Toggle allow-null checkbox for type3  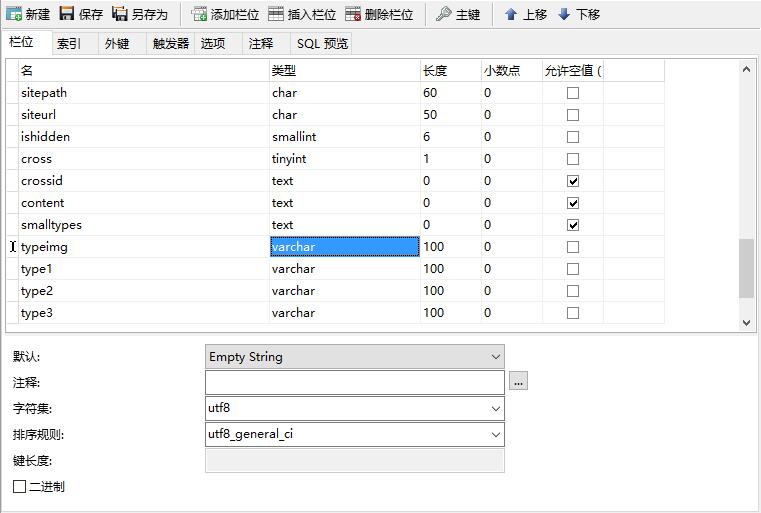573,313
